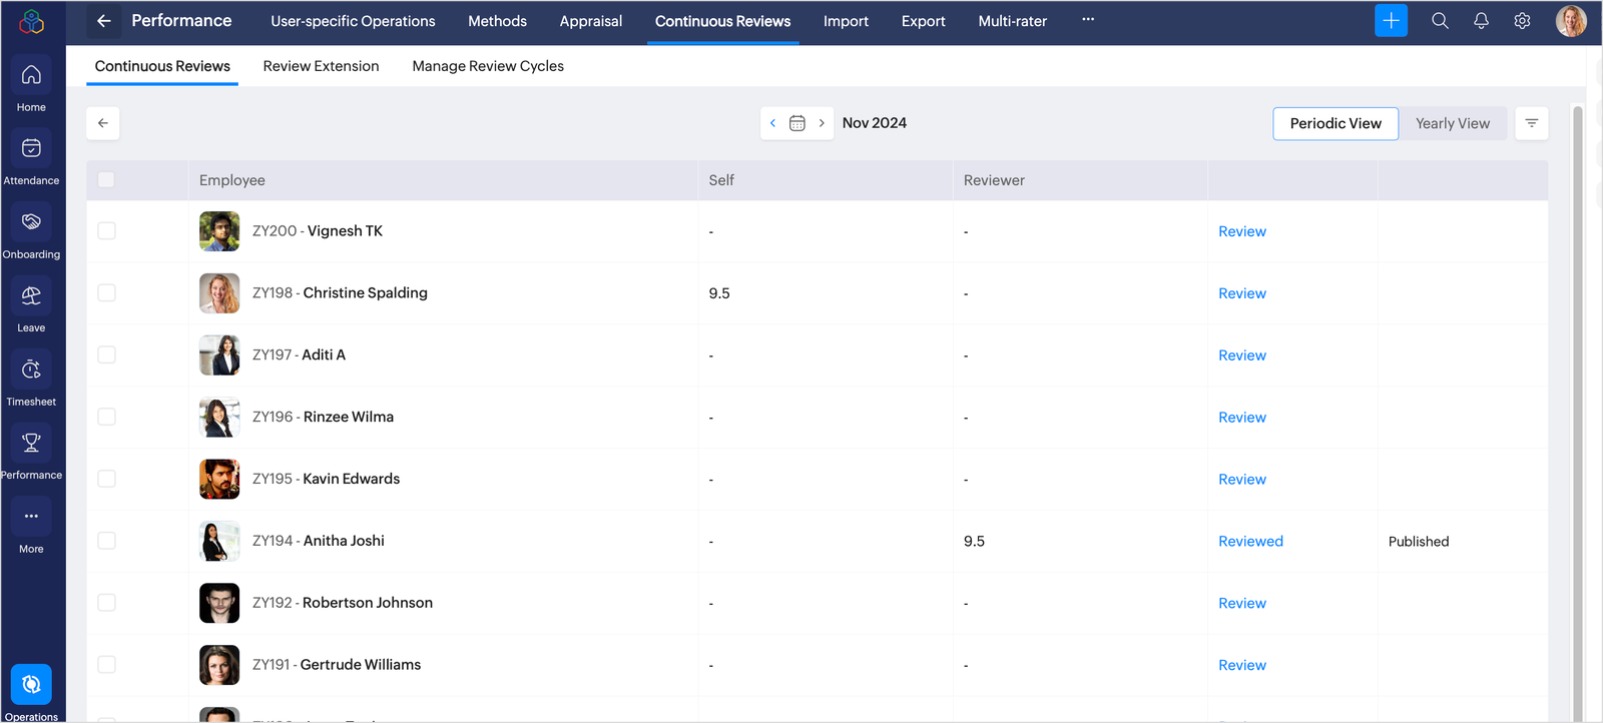This screenshot has height=723, width=1603.
Task: Click the blue plus add button
Action: [1390, 21]
